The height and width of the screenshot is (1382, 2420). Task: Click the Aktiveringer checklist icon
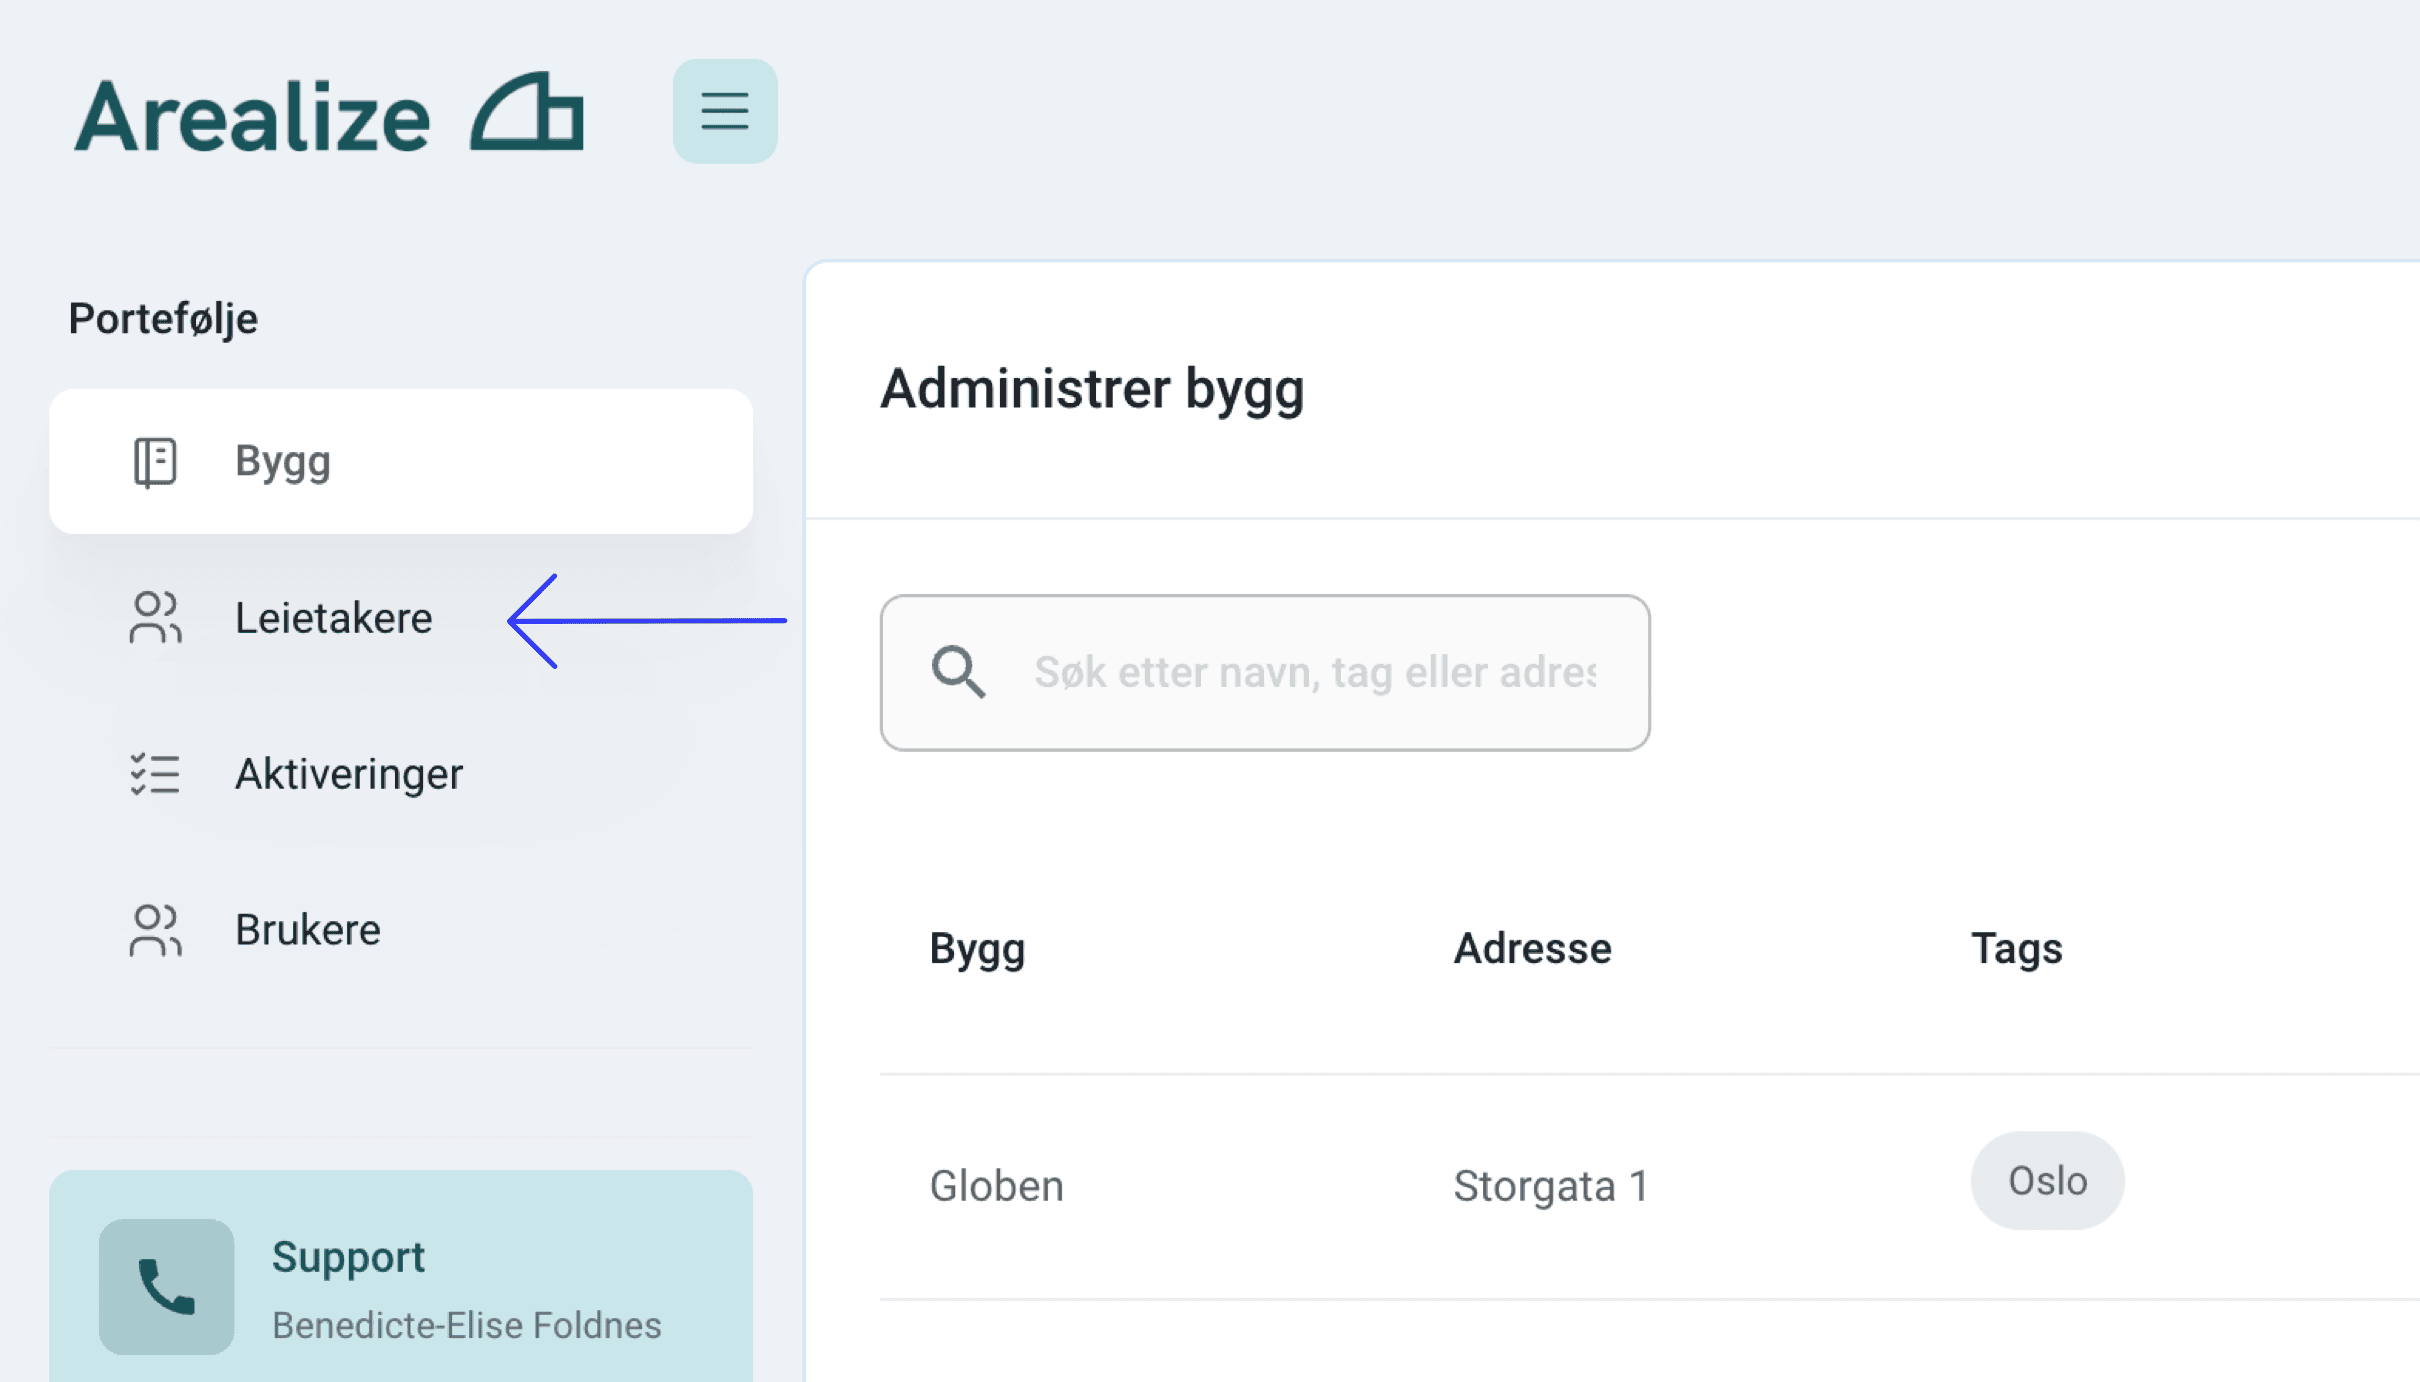pyautogui.click(x=155, y=774)
